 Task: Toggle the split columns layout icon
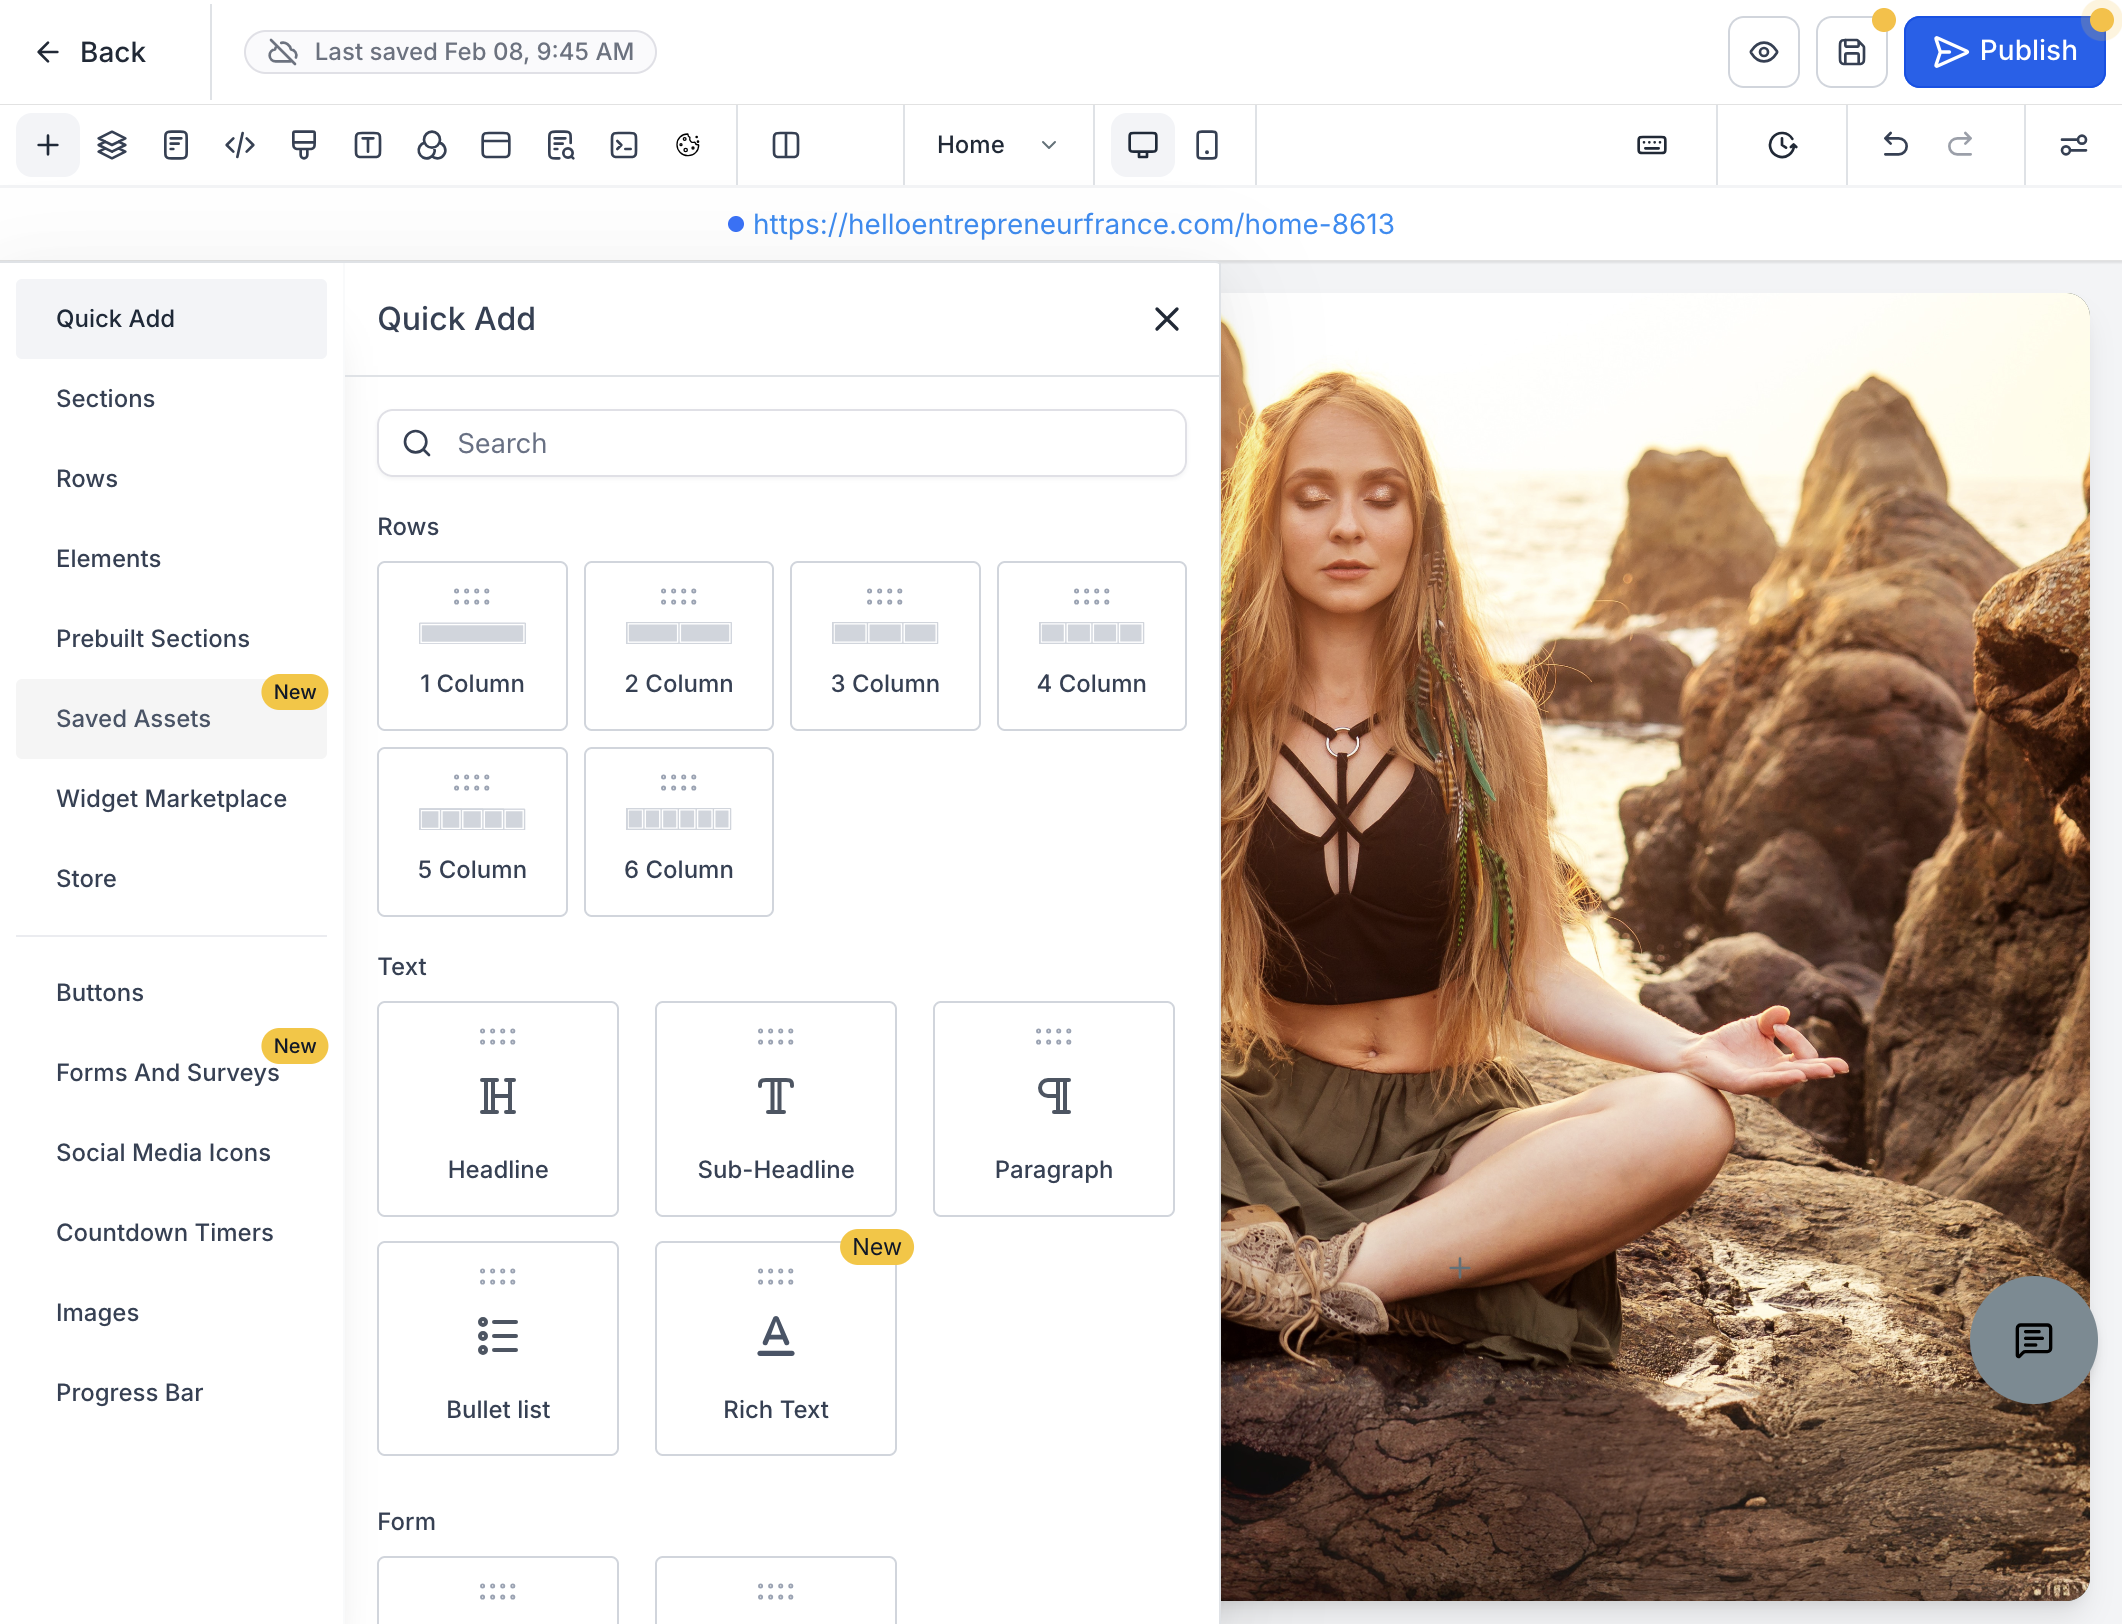[786, 145]
